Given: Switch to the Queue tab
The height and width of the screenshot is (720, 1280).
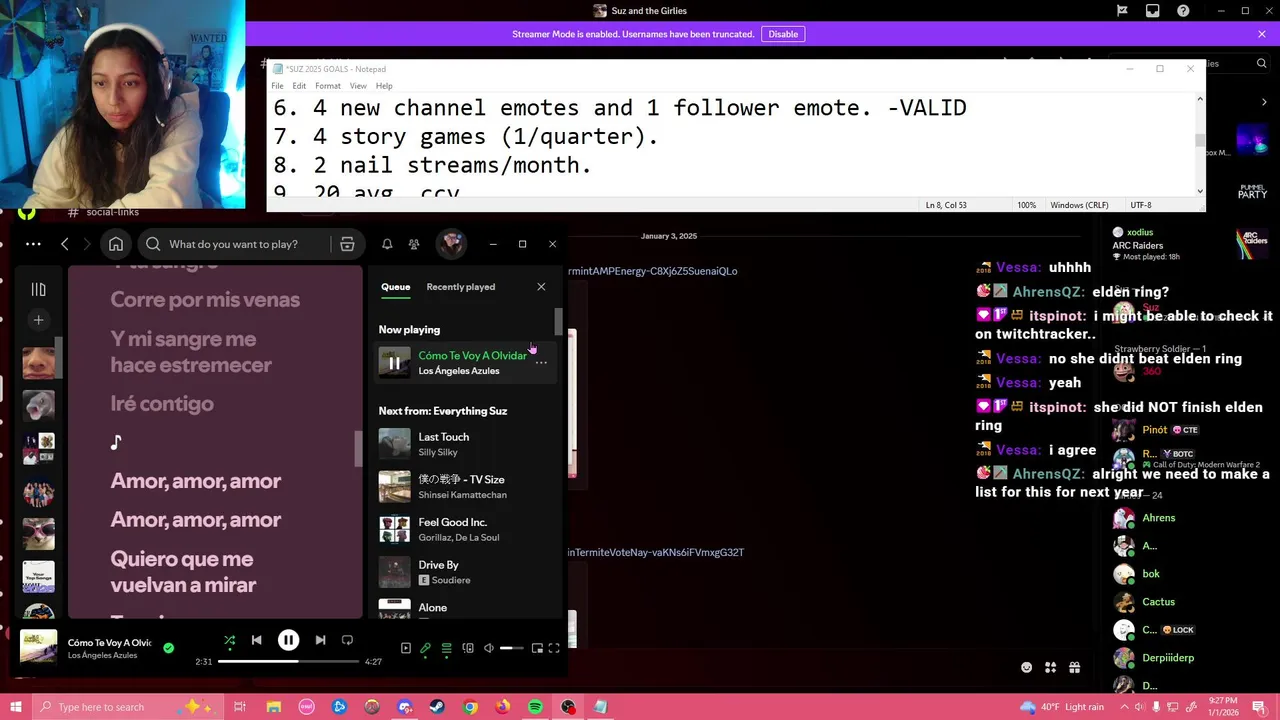Looking at the screenshot, I should 395,287.
